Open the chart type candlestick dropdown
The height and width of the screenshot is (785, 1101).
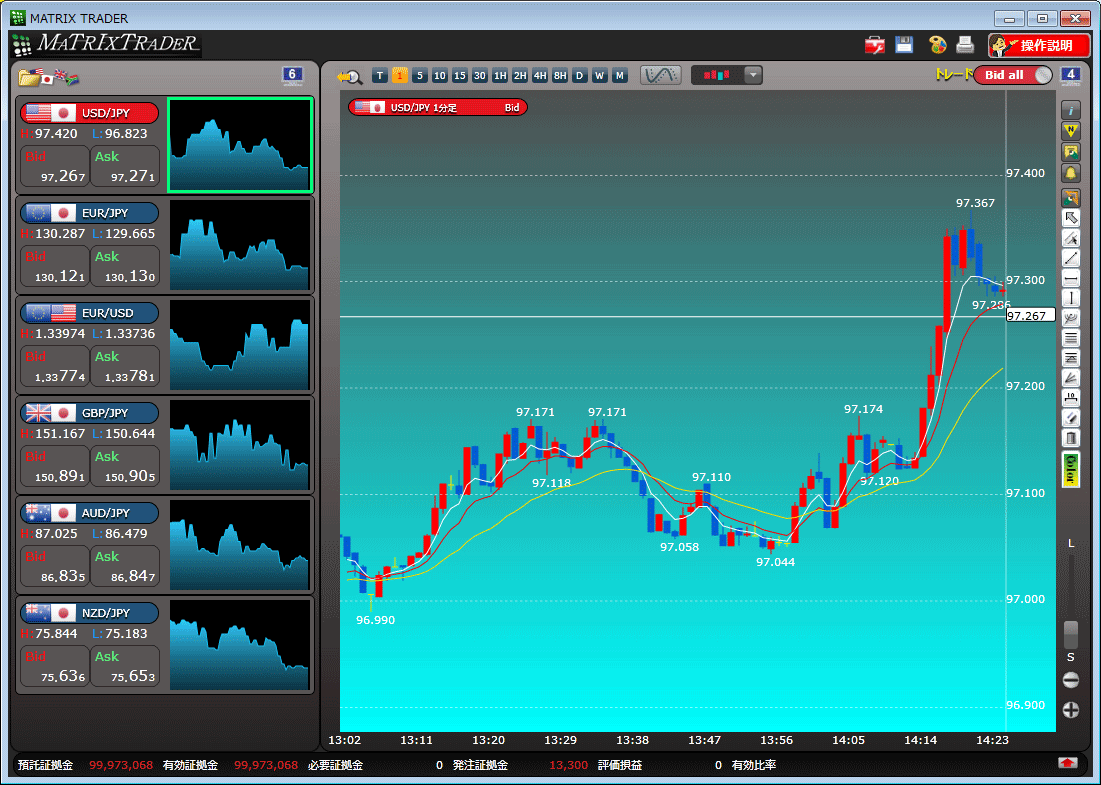tap(727, 75)
